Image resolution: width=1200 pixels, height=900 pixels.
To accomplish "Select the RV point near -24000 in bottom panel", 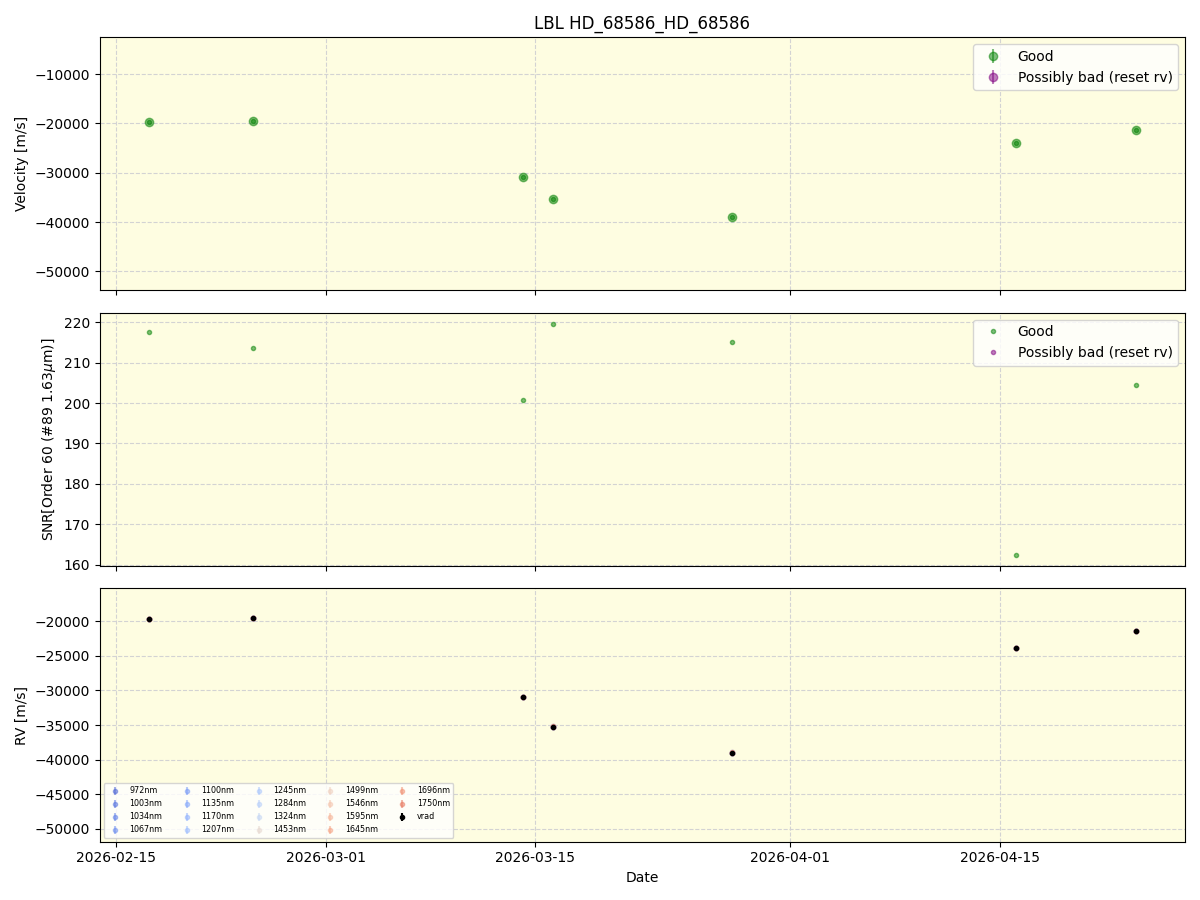I will 1016,648.
